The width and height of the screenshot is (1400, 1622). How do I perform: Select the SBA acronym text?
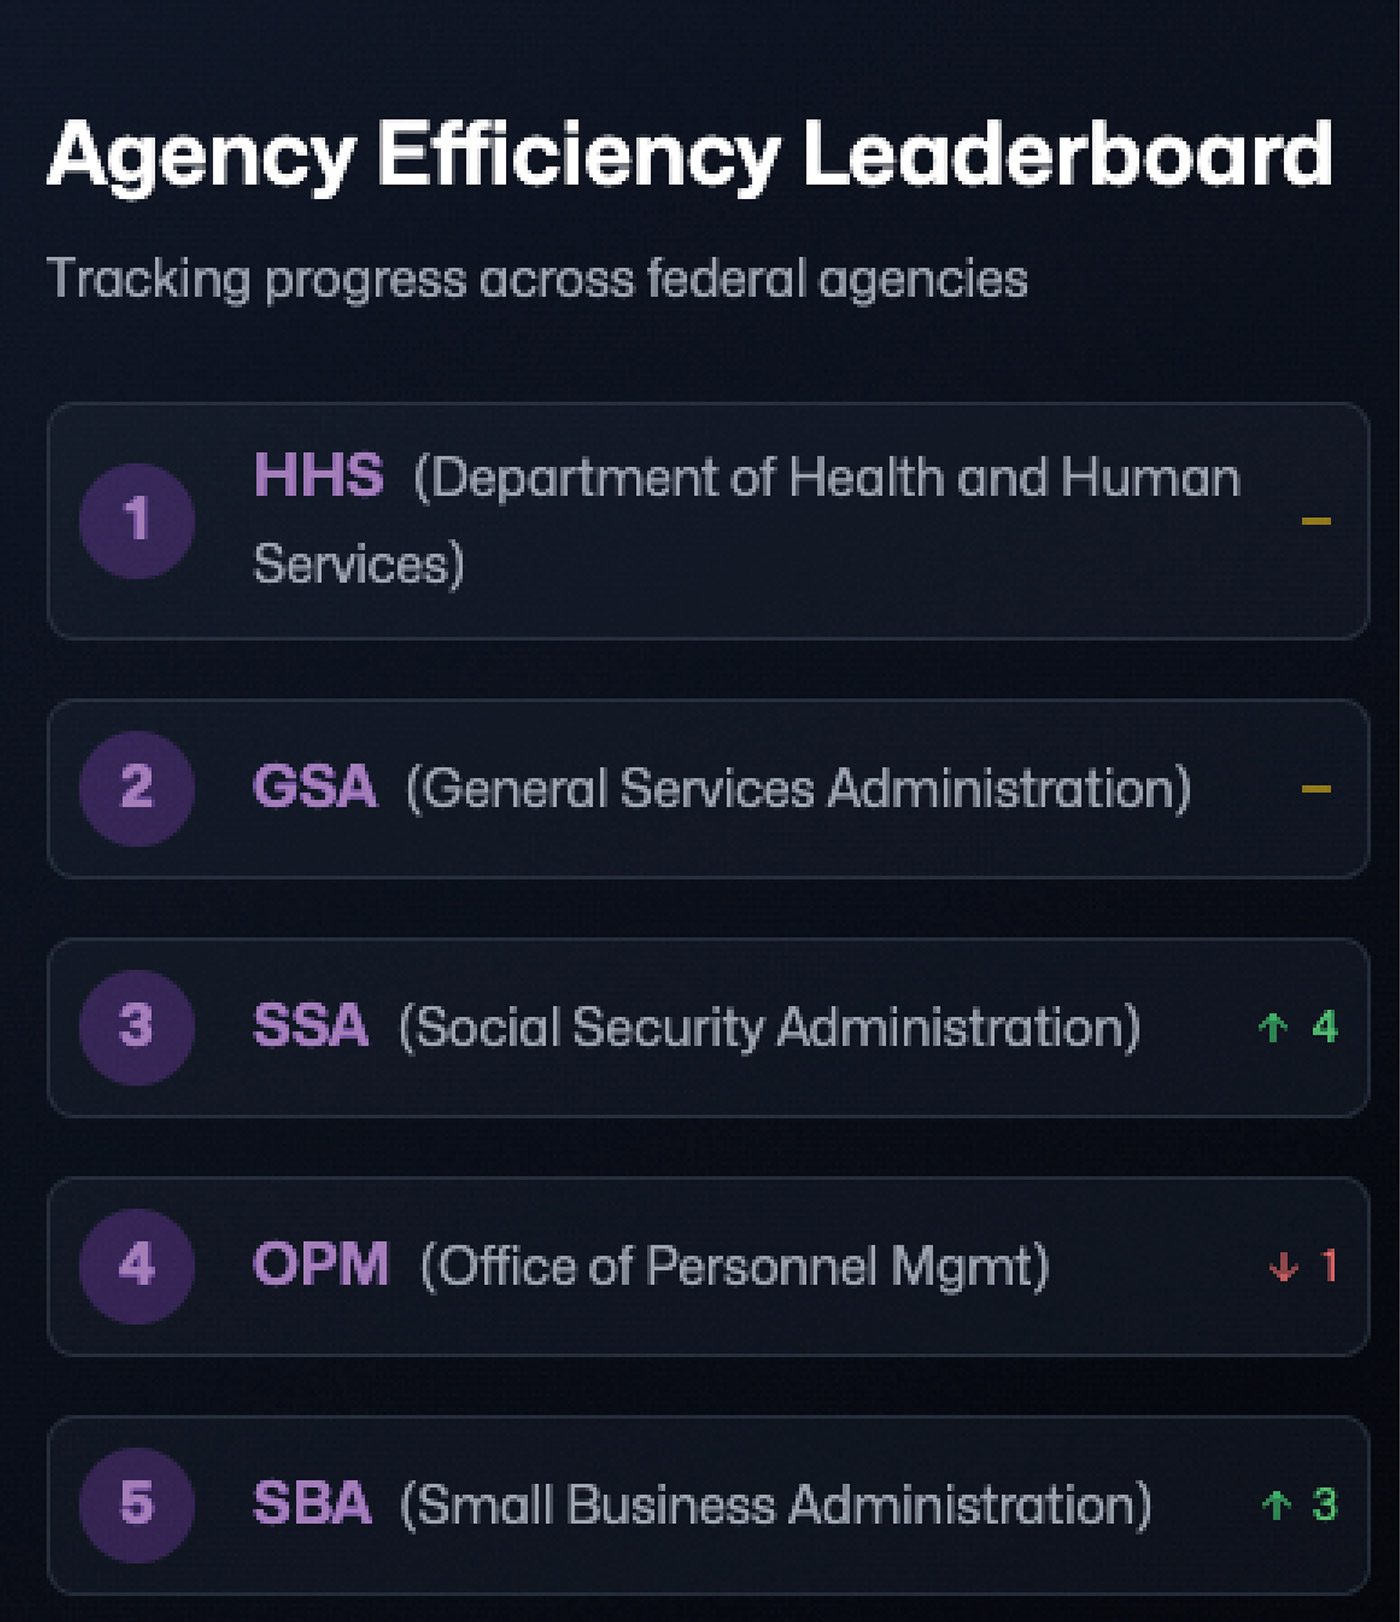click(x=312, y=1504)
